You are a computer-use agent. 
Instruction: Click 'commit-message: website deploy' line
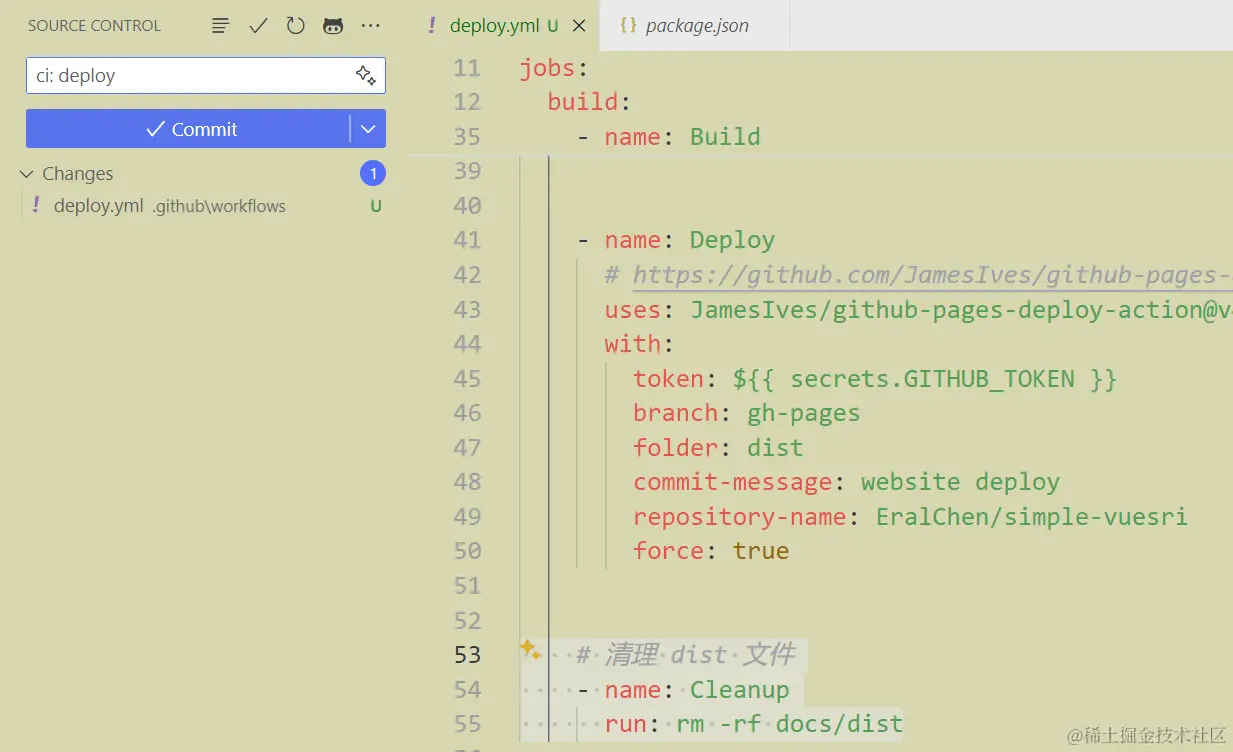[x=846, y=482]
